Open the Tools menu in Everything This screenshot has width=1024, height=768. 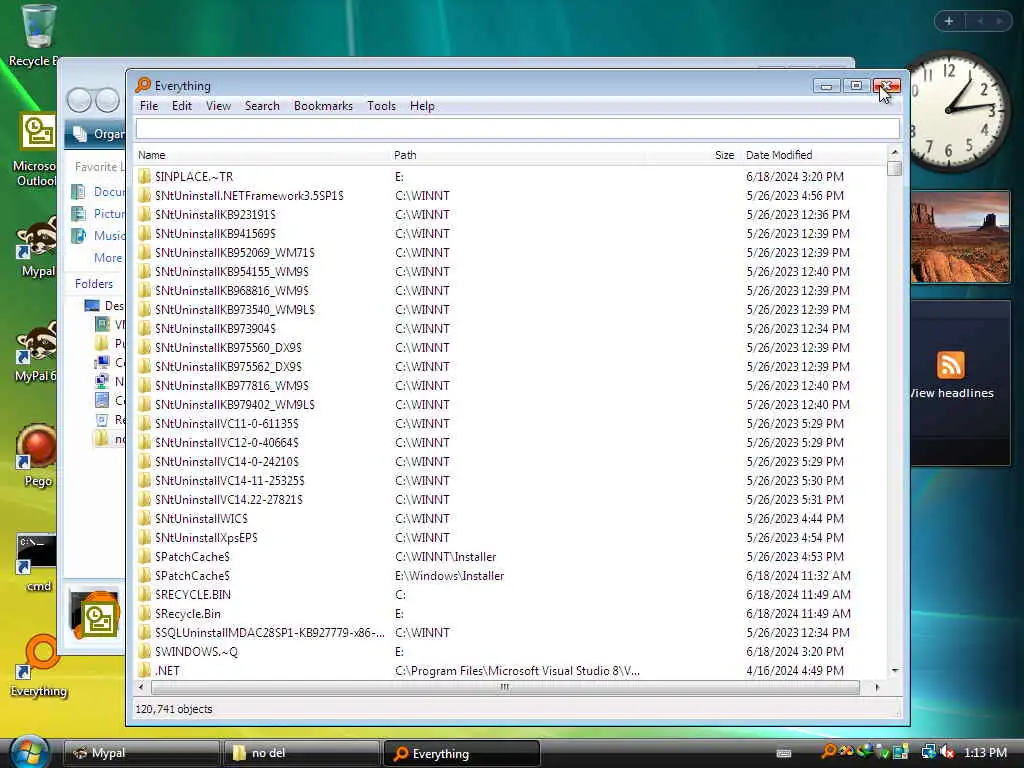pyautogui.click(x=381, y=106)
